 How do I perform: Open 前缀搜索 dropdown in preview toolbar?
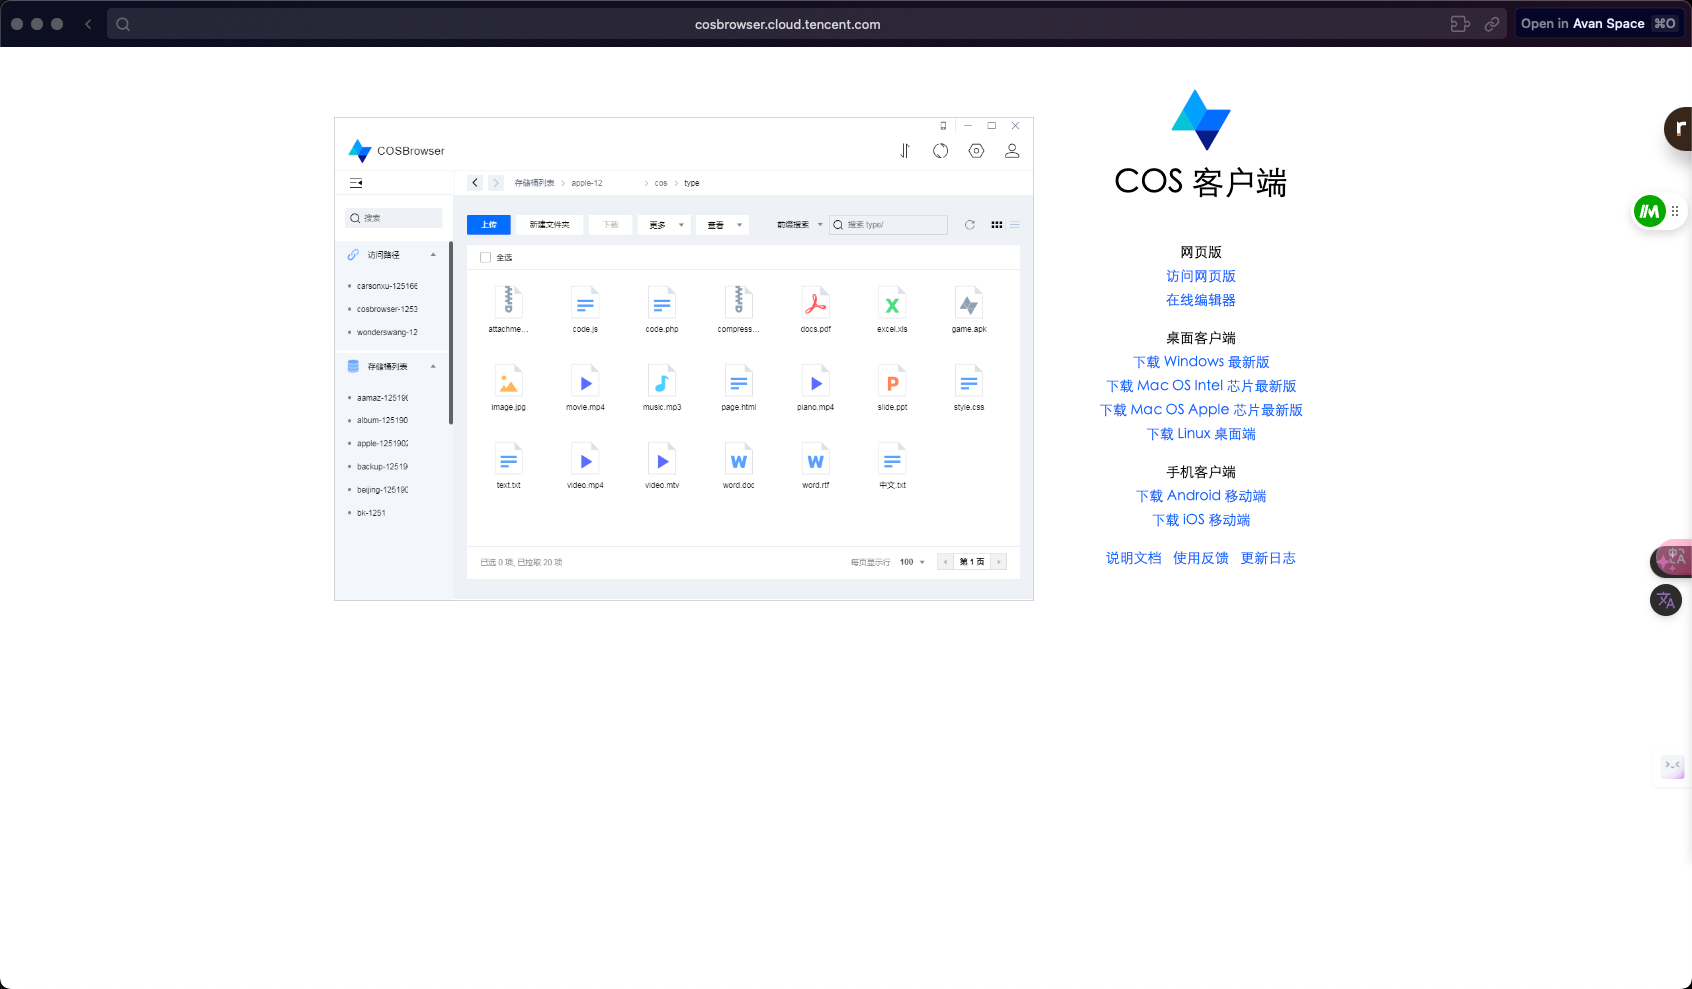[800, 225]
